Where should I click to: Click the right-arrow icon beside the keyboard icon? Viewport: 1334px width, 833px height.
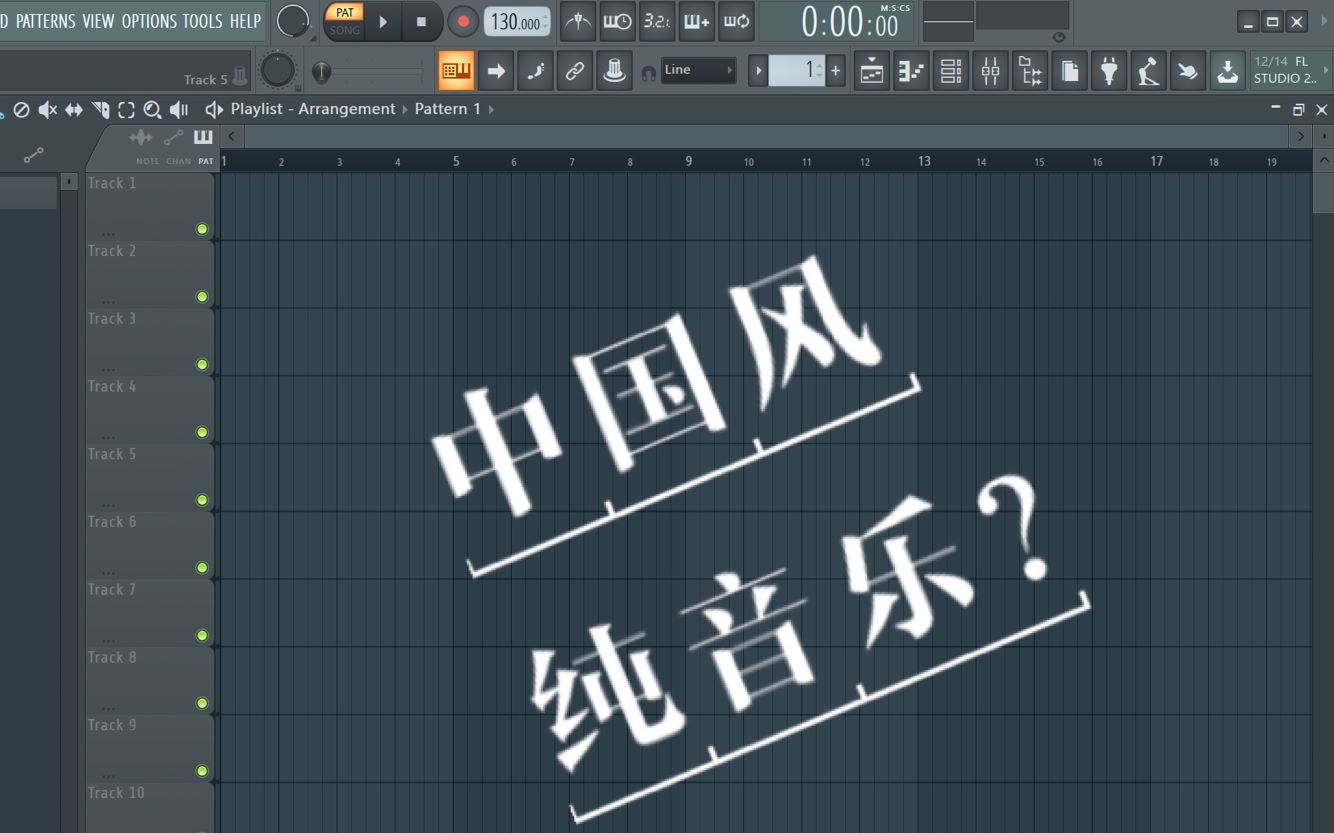pyautogui.click(x=496, y=71)
